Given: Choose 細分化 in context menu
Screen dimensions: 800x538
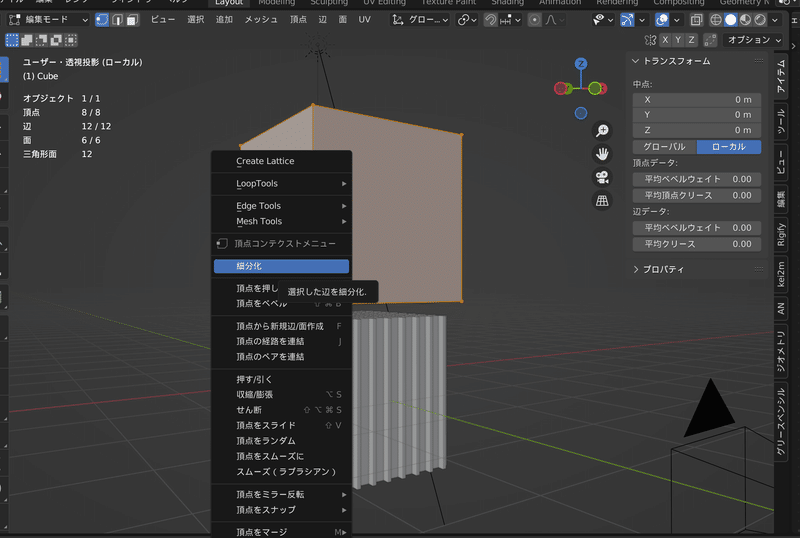Looking at the screenshot, I should (x=281, y=266).
